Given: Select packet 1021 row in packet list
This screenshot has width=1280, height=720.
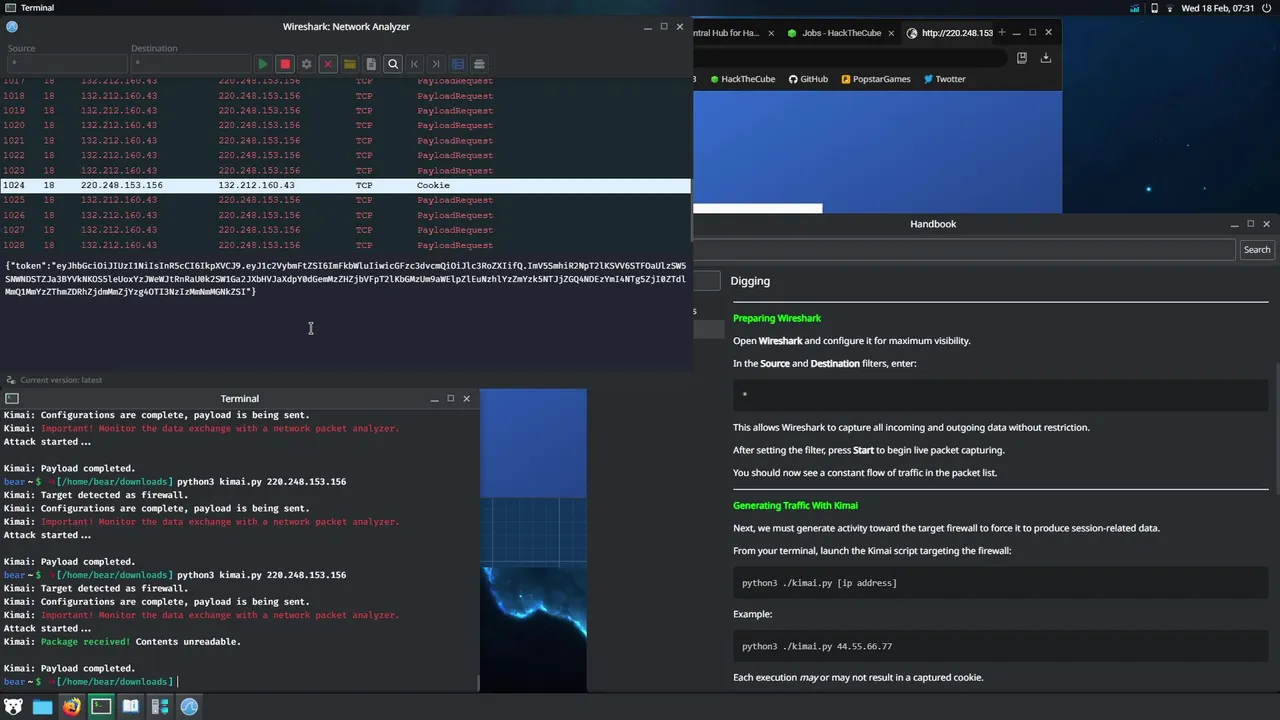Looking at the screenshot, I should click(345, 140).
